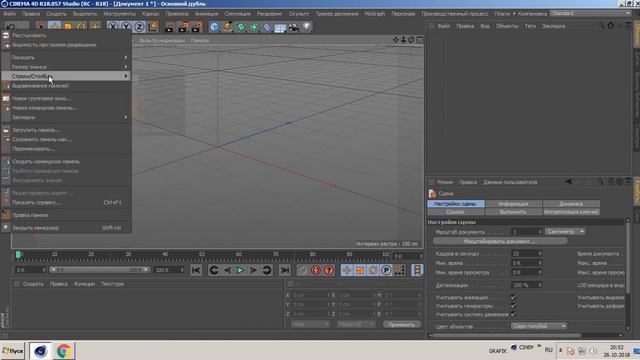The width and height of the screenshot is (640, 360).
Task: Click the red keyframe selection question icon
Action: (x=329, y=270)
